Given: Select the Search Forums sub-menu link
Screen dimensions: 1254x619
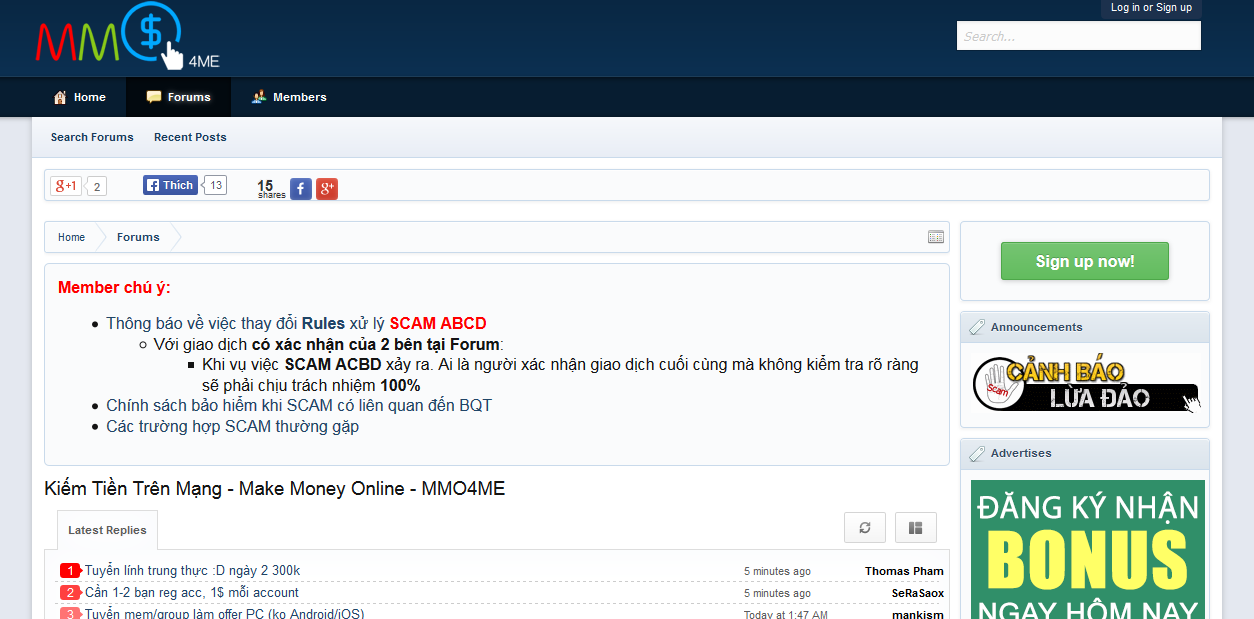Looking at the screenshot, I should (92, 137).
